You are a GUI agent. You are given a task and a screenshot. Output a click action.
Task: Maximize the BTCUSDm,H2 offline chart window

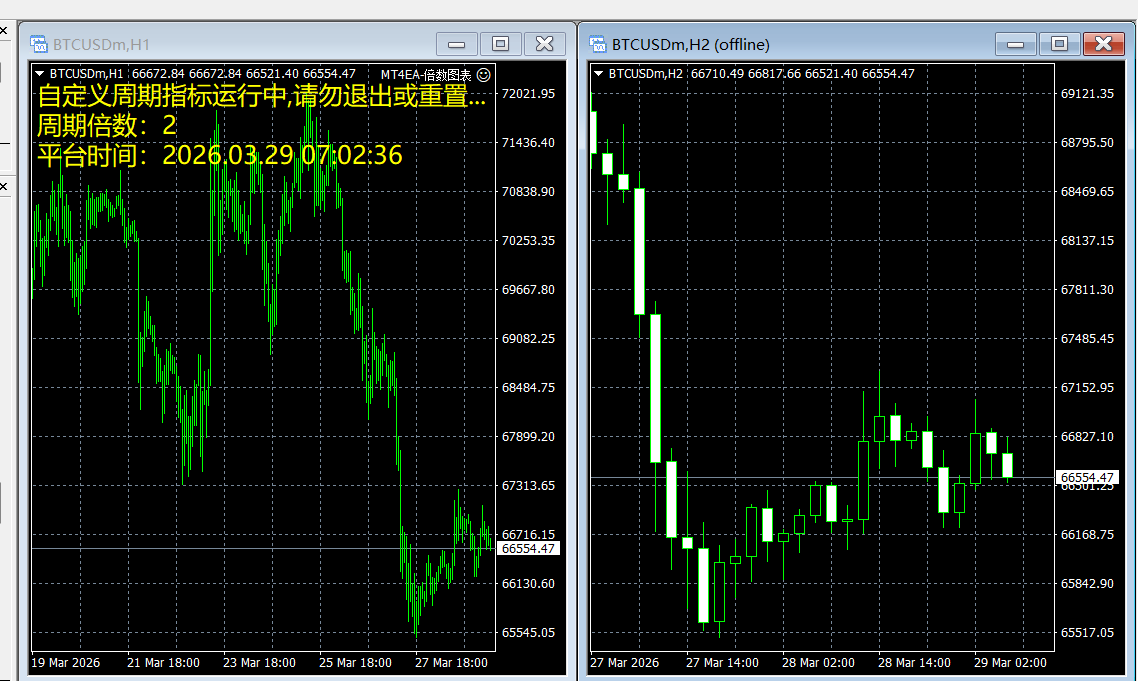(x=1059, y=44)
